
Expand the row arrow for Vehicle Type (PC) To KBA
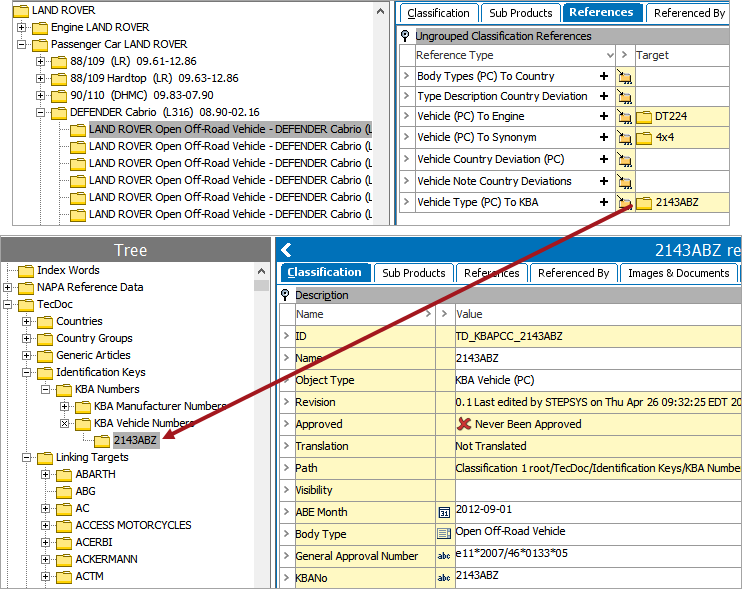tap(406, 202)
